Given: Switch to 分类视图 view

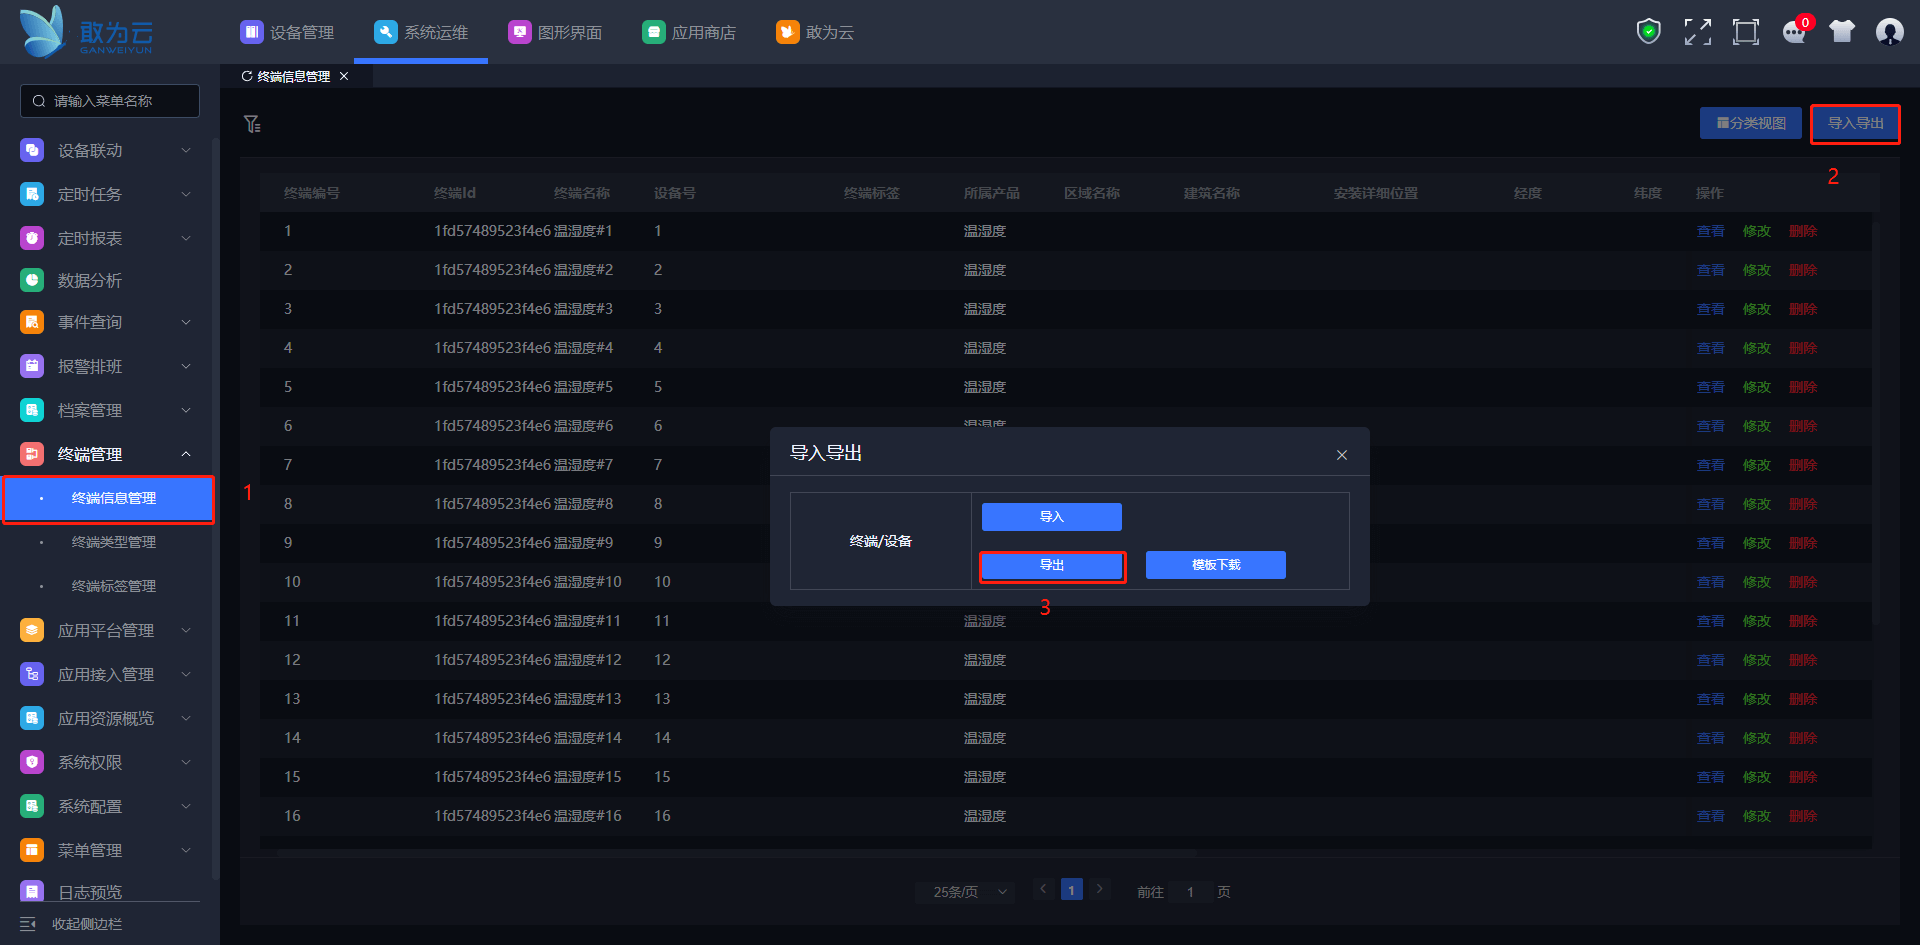Looking at the screenshot, I should click(1750, 124).
